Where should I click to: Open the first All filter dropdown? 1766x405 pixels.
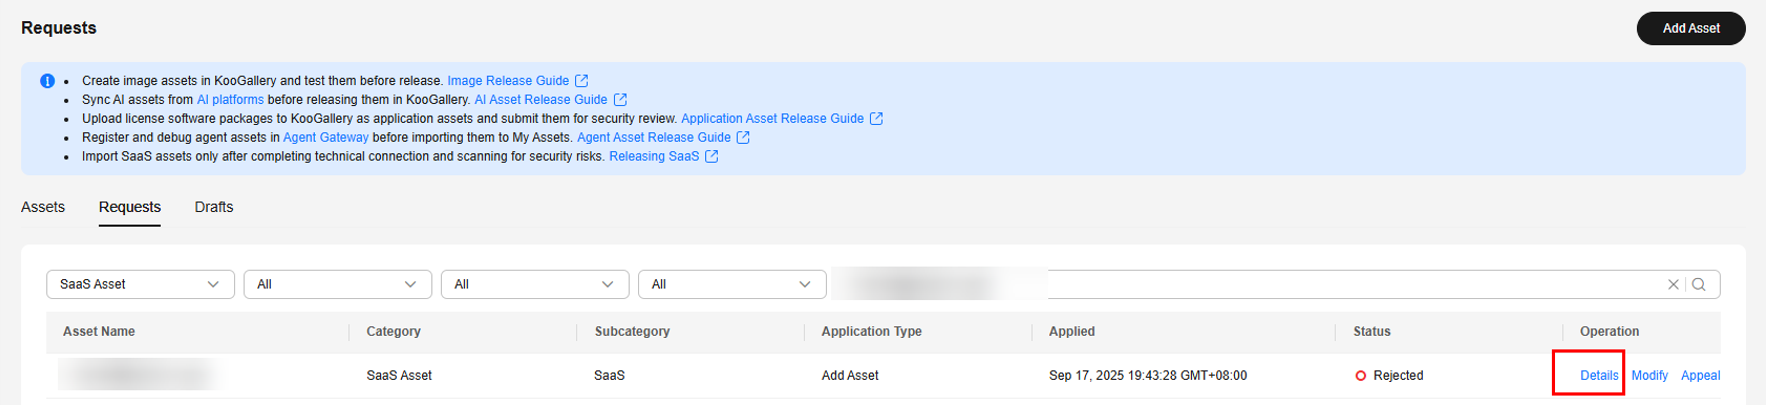(x=337, y=285)
